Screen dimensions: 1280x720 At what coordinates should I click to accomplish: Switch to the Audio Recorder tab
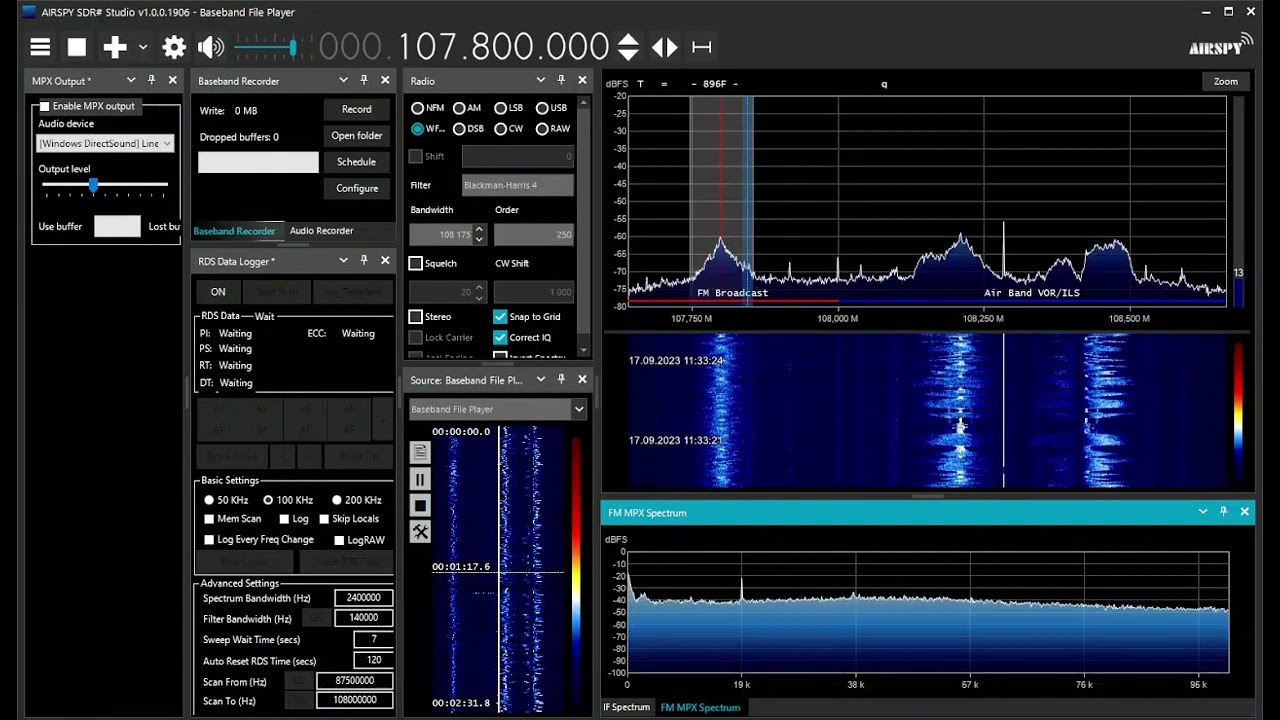(x=321, y=231)
